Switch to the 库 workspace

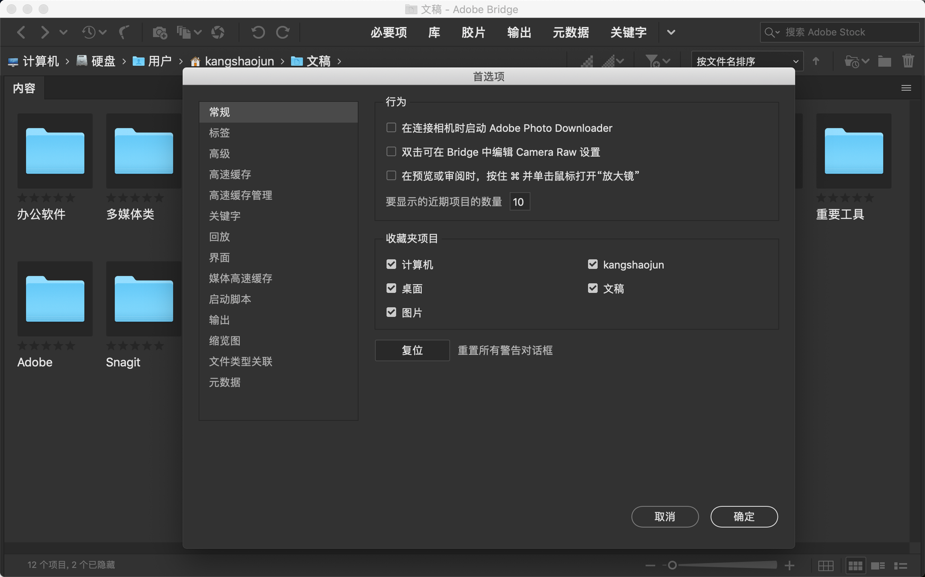tap(434, 32)
